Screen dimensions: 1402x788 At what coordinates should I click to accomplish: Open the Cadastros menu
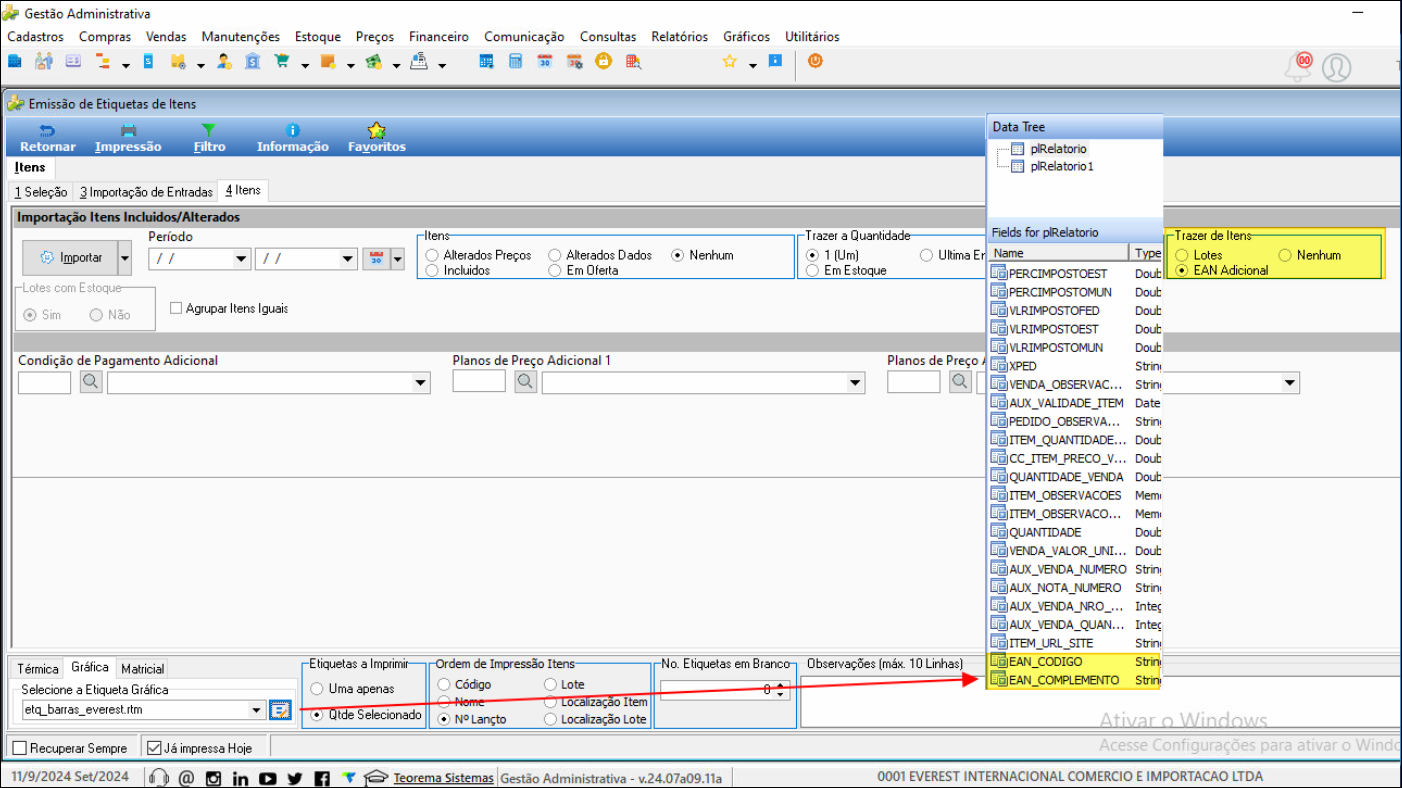(35, 36)
